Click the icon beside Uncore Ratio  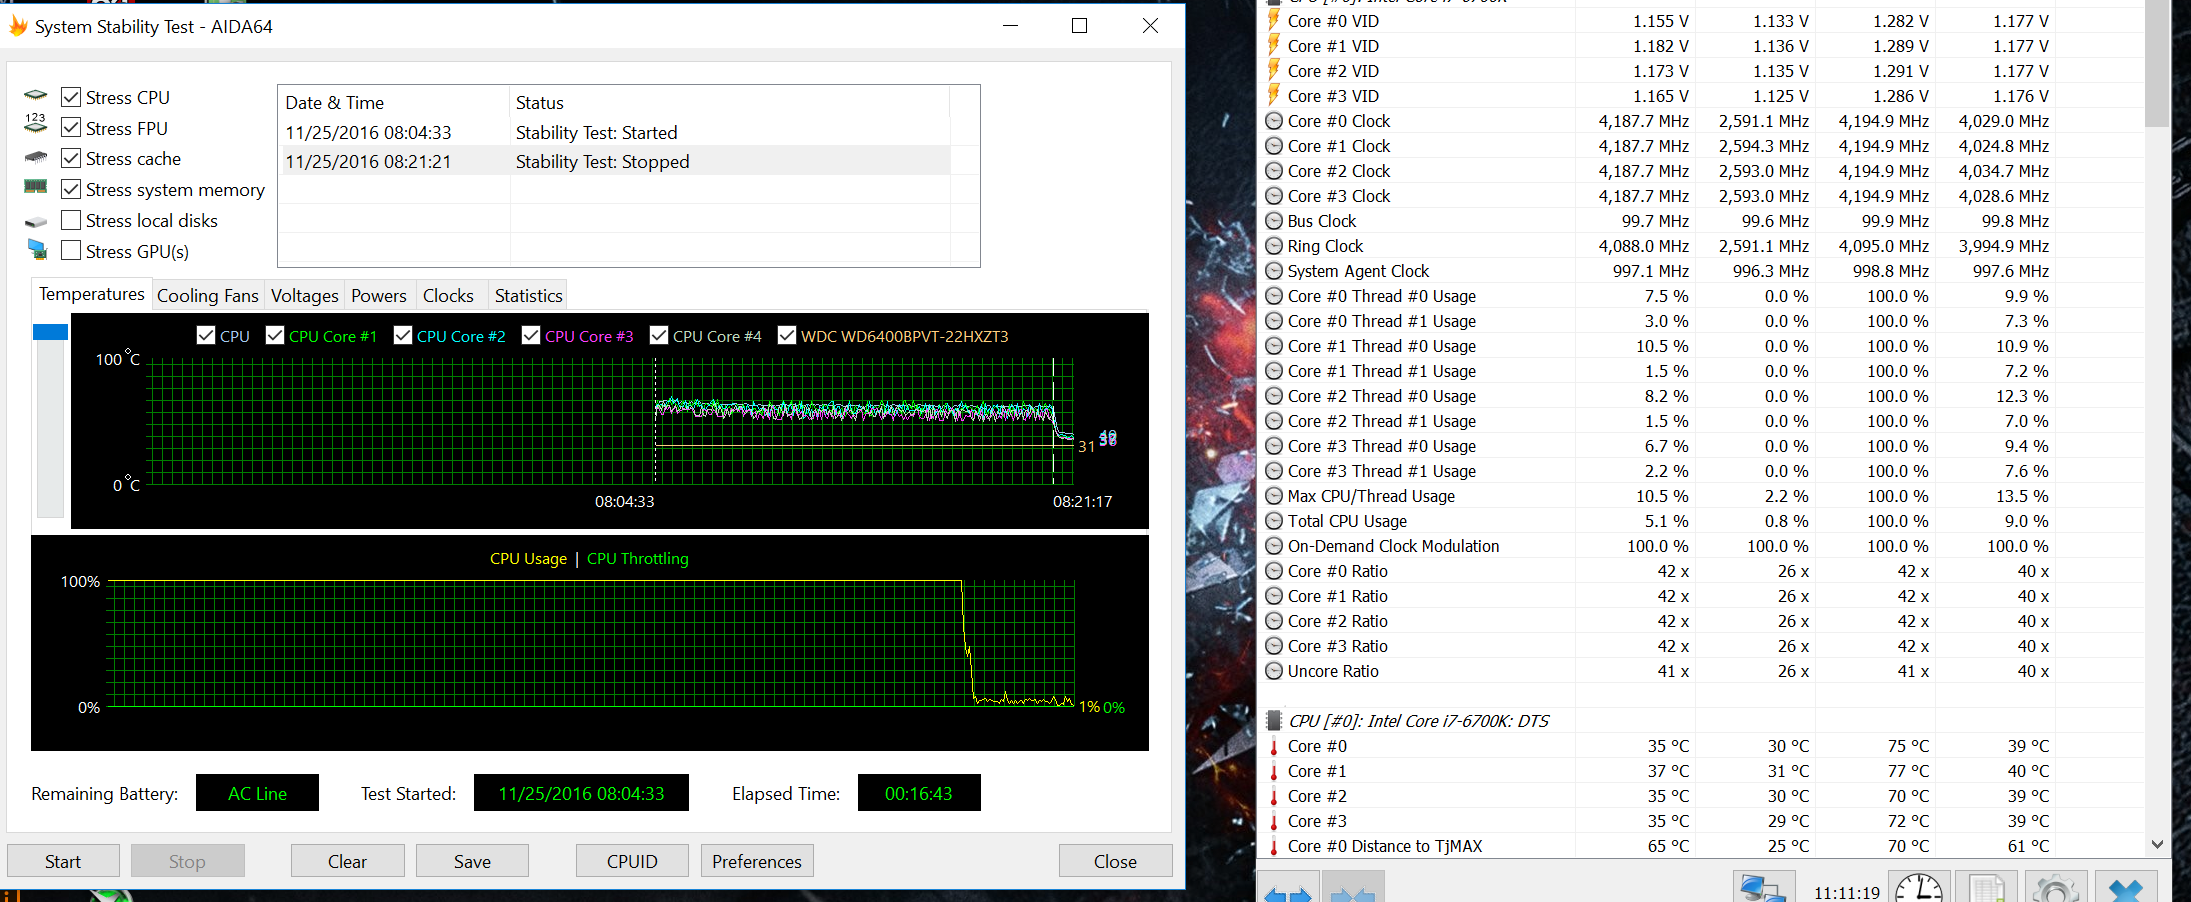1274,671
